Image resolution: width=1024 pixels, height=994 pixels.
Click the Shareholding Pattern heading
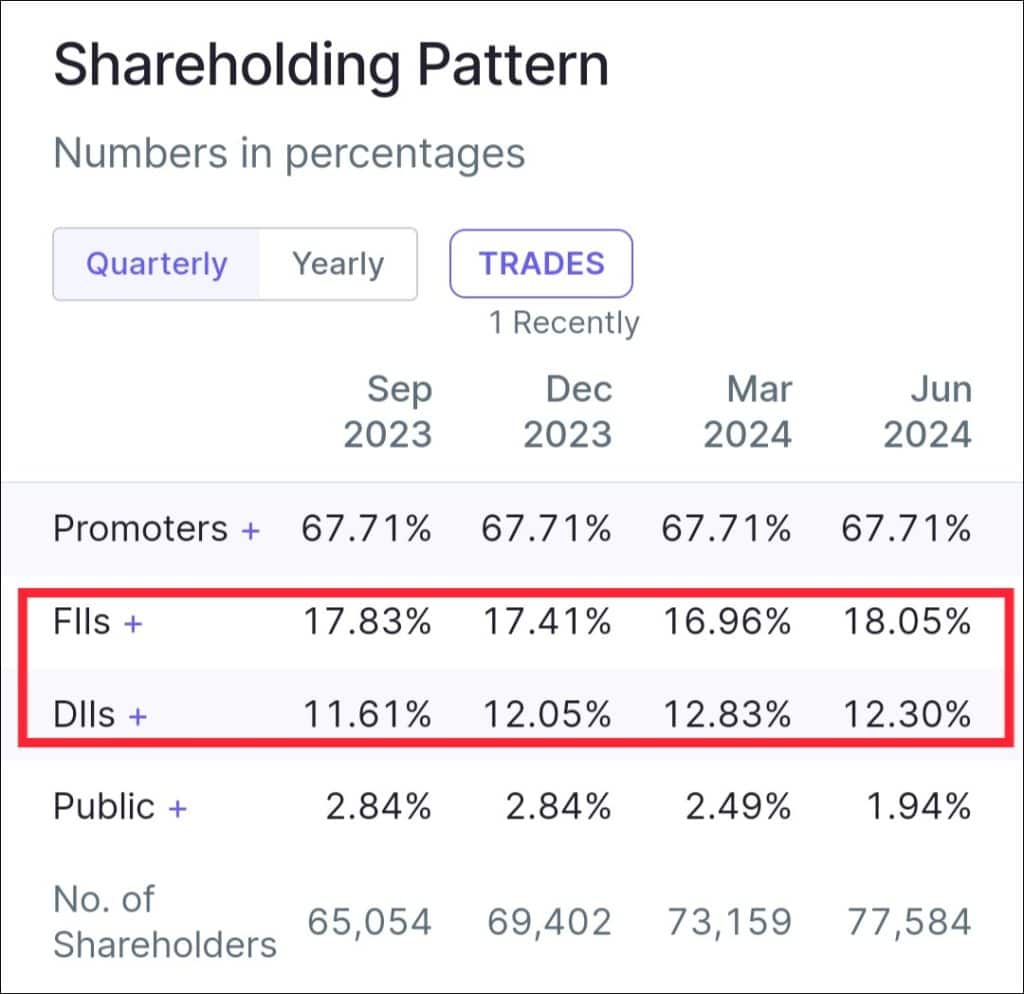click(x=330, y=66)
